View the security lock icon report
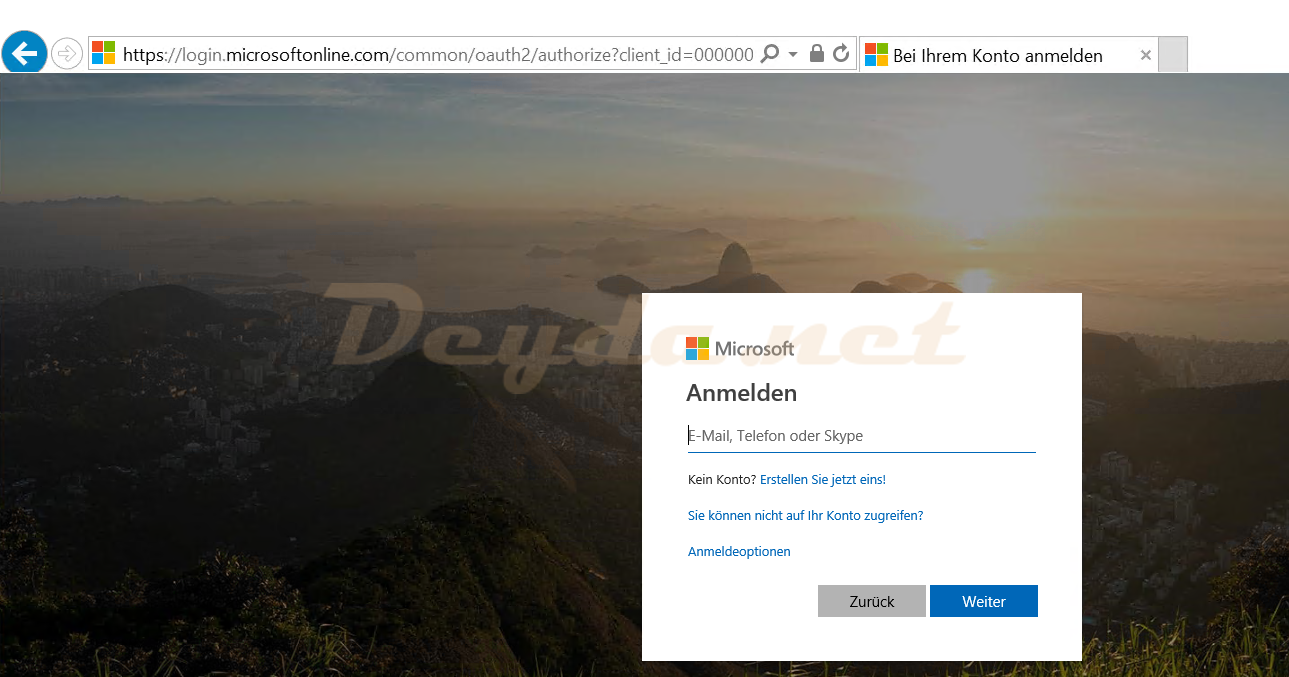This screenshot has height=677, width=1289. (817, 54)
